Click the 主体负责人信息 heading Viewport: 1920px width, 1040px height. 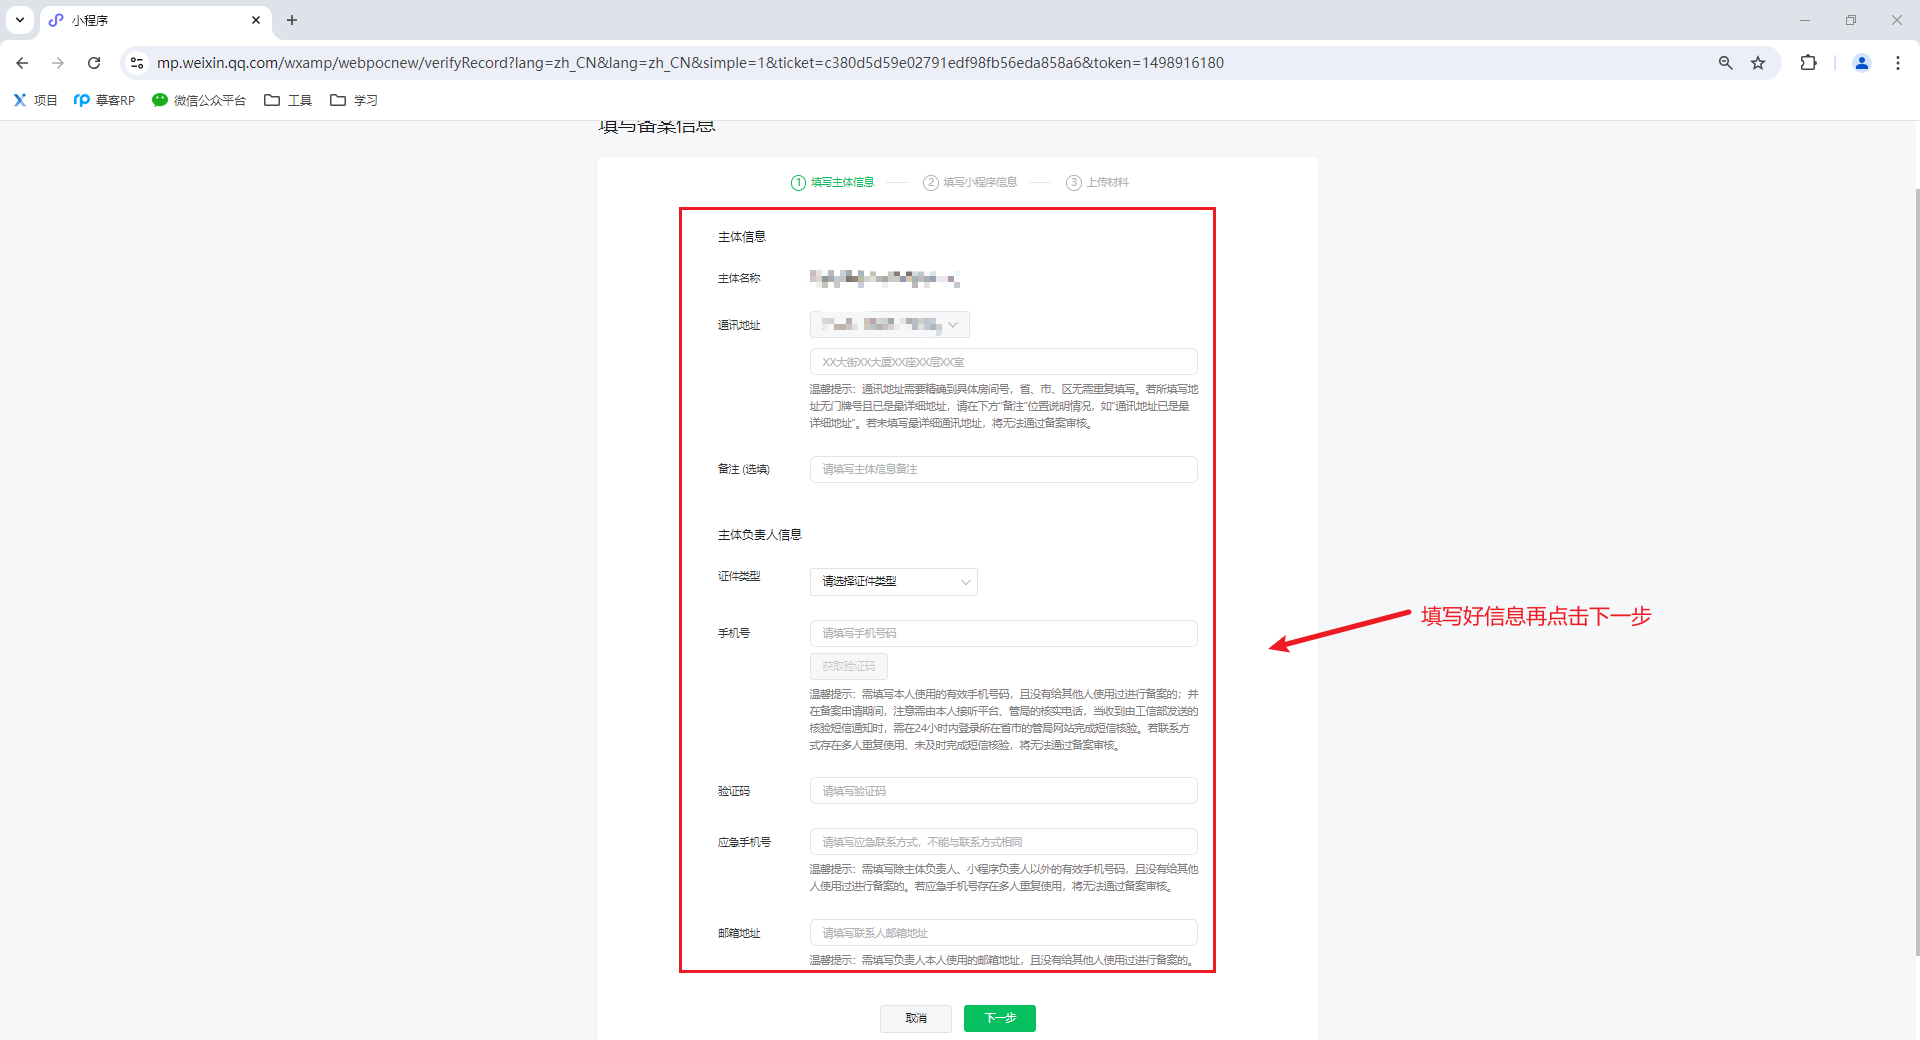(x=760, y=535)
